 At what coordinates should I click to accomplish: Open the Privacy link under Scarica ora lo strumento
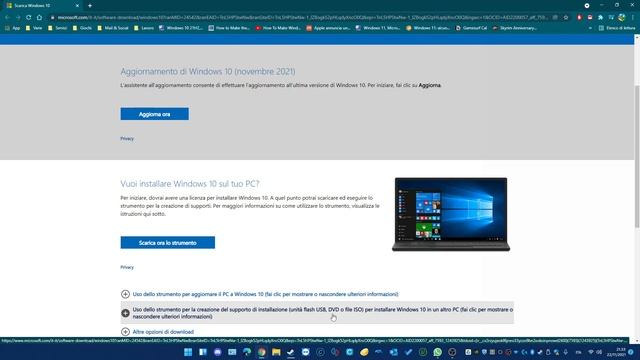click(x=127, y=267)
